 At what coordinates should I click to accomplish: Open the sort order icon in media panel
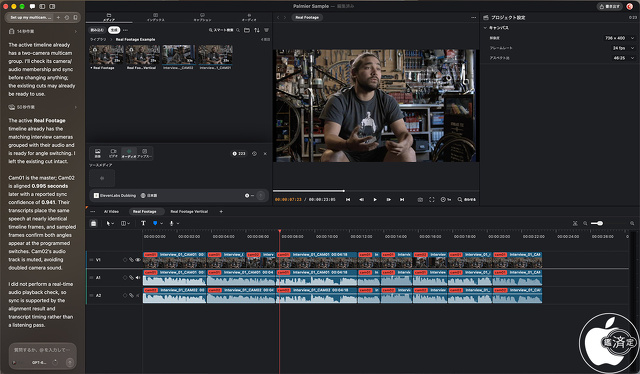257,30
